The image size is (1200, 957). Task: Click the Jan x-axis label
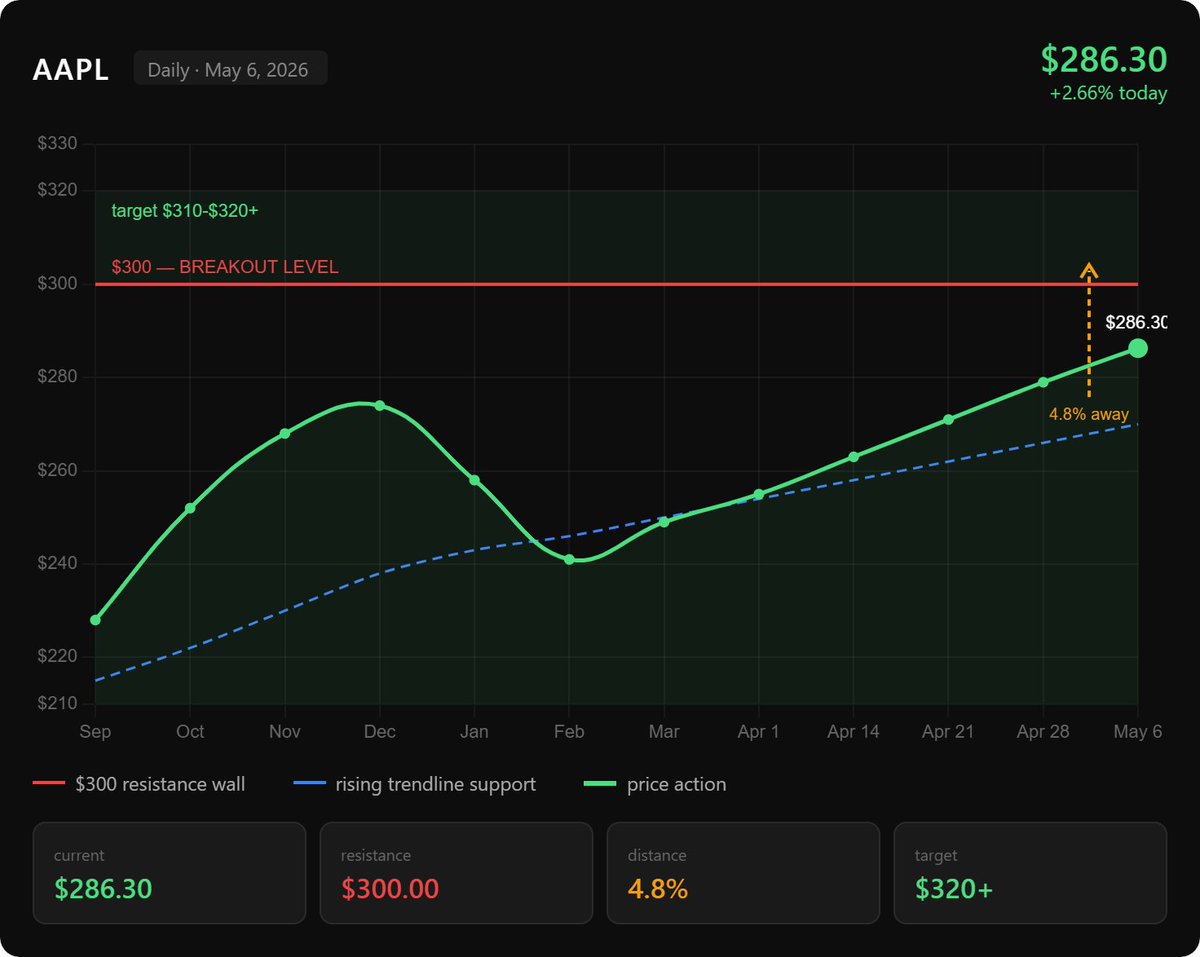click(x=474, y=732)
